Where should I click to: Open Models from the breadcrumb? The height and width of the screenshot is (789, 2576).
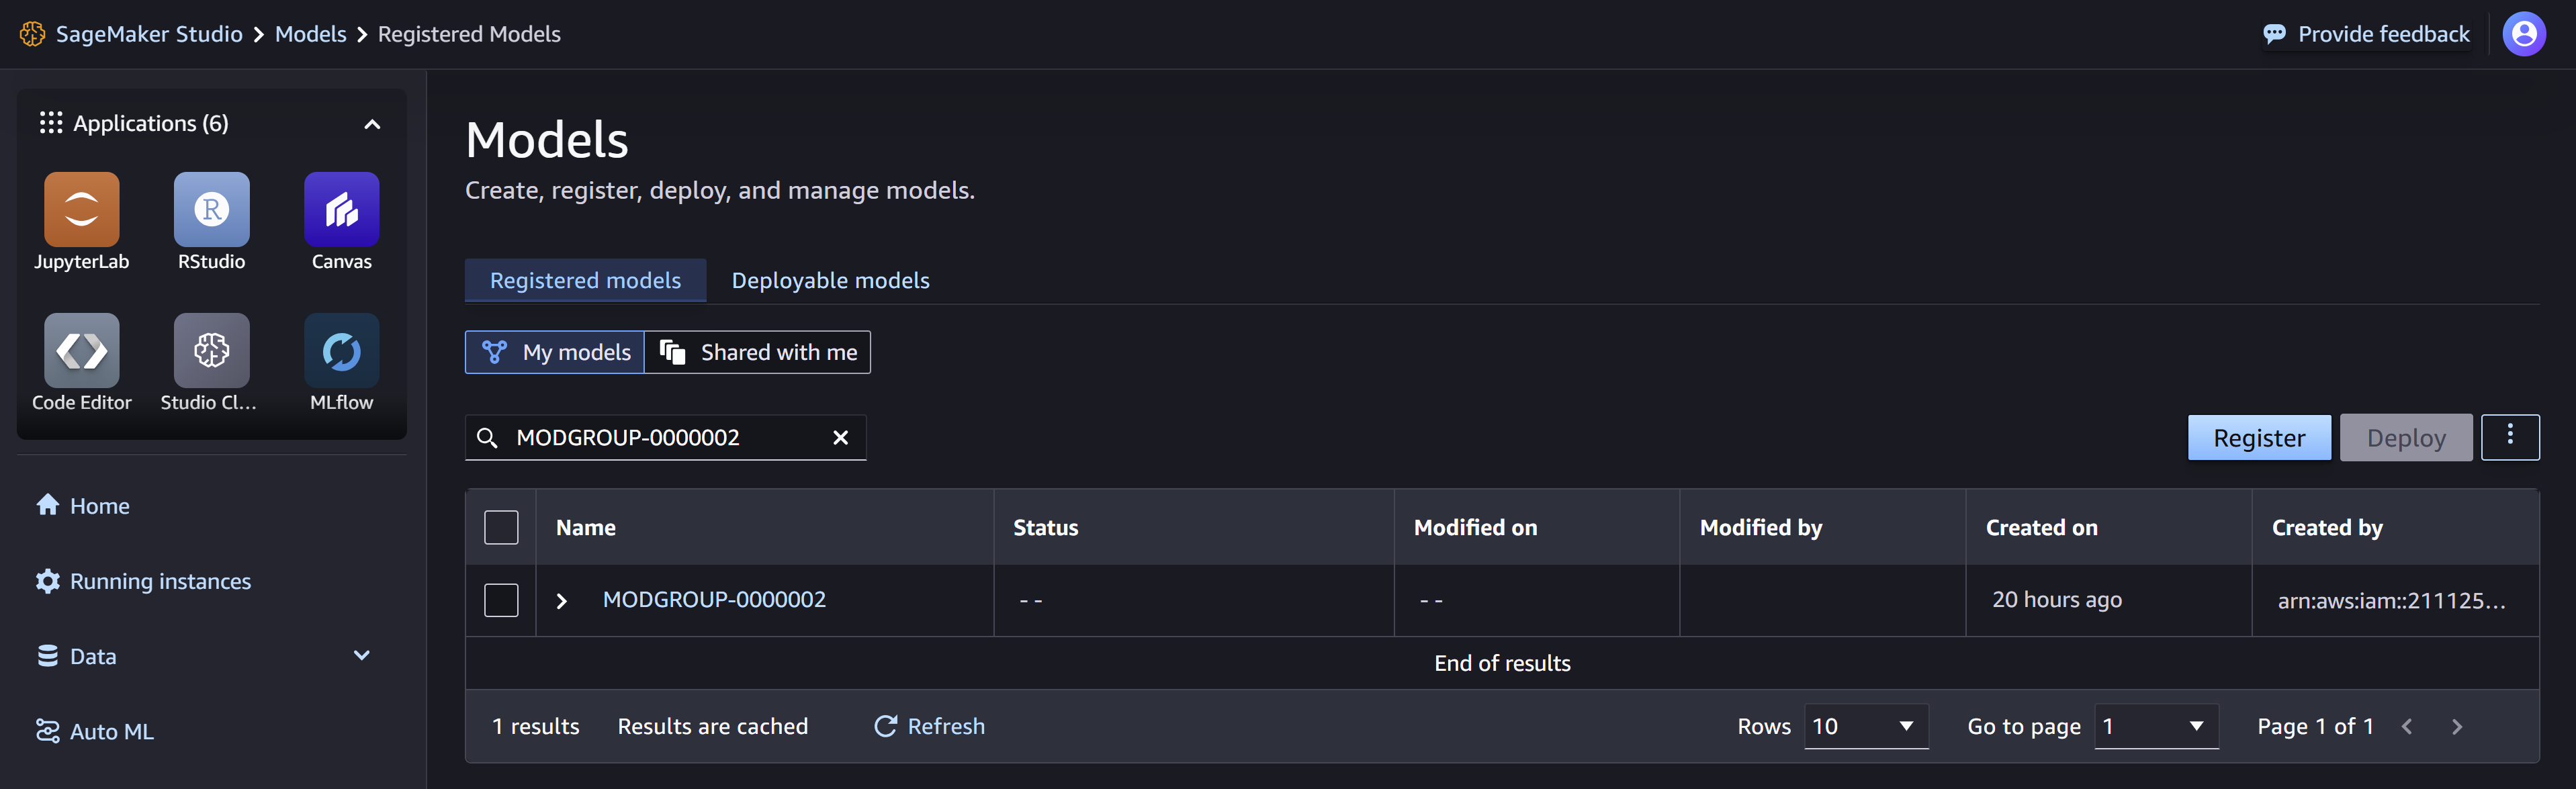coord(310,33)
